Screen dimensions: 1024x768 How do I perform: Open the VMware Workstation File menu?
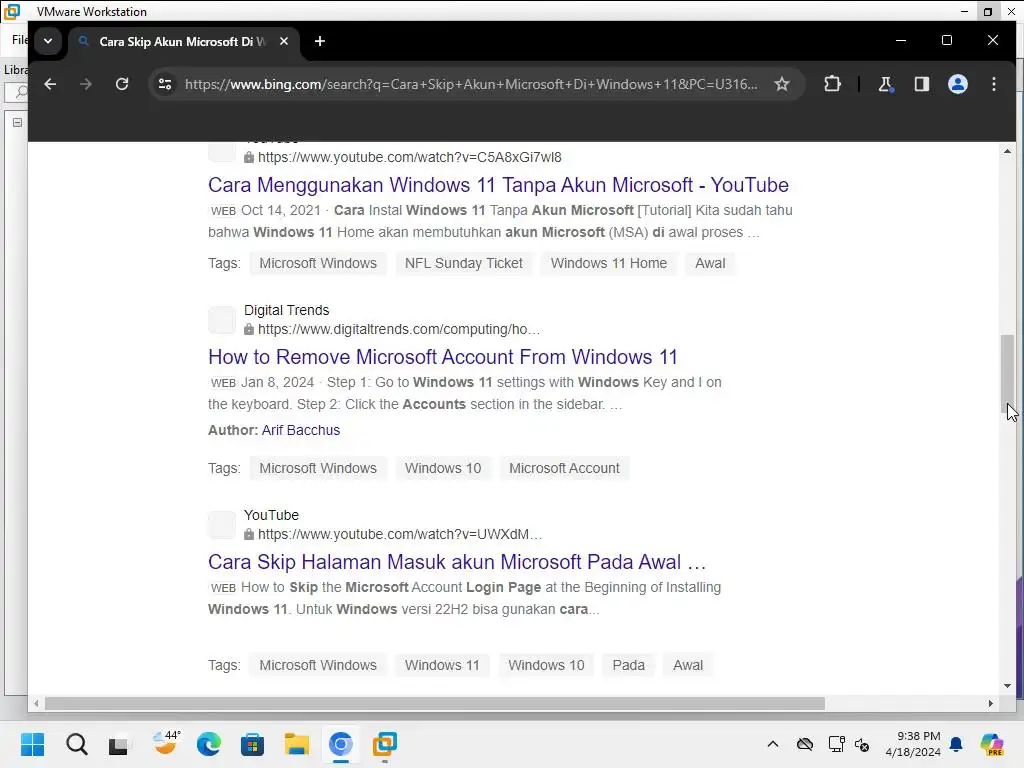19,40
